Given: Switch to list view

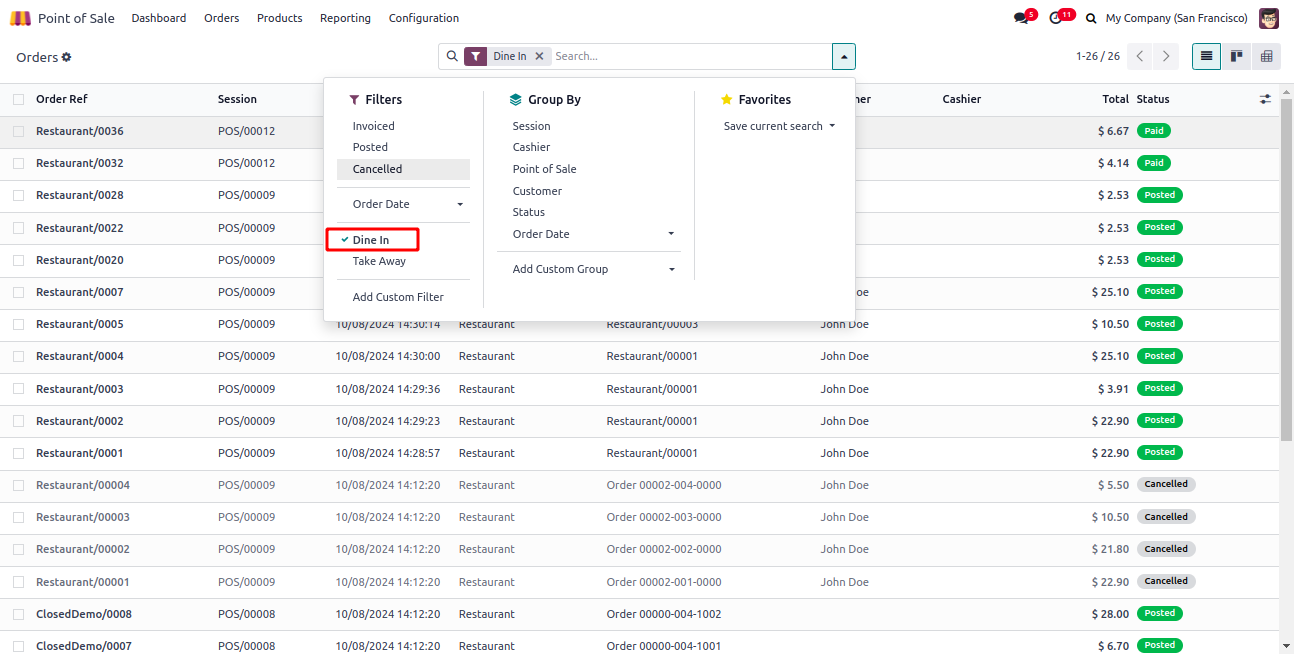Looking at the screenshot, I should 1207,56.
